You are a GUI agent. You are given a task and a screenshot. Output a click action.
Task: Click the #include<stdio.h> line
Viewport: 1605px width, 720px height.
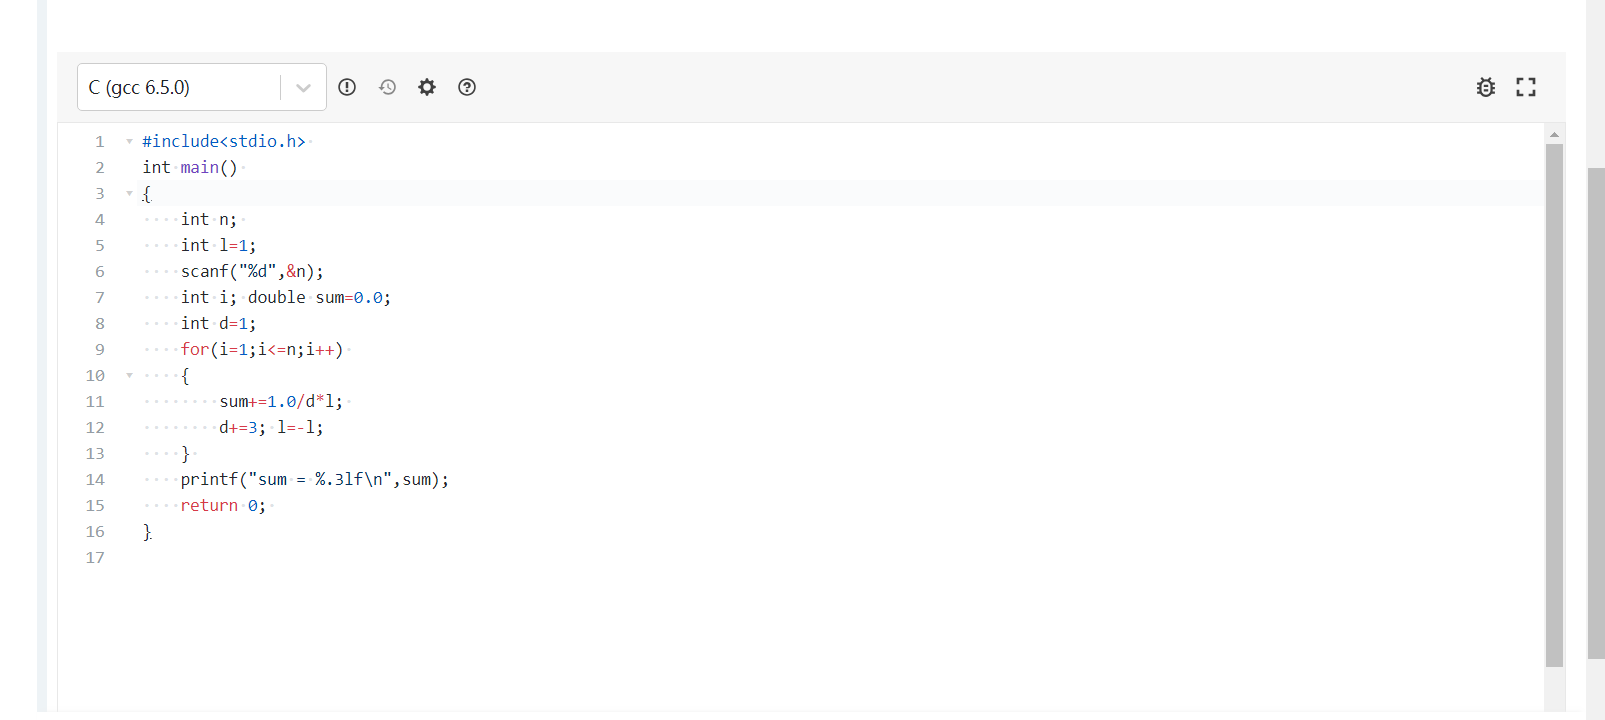coord(223,141)
